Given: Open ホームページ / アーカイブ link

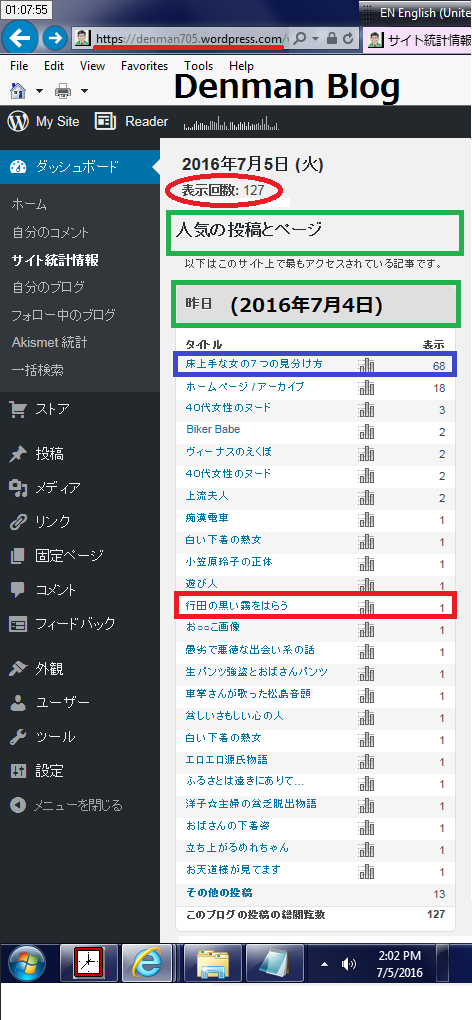Looking at the screenshot, I should coord(244,386).
